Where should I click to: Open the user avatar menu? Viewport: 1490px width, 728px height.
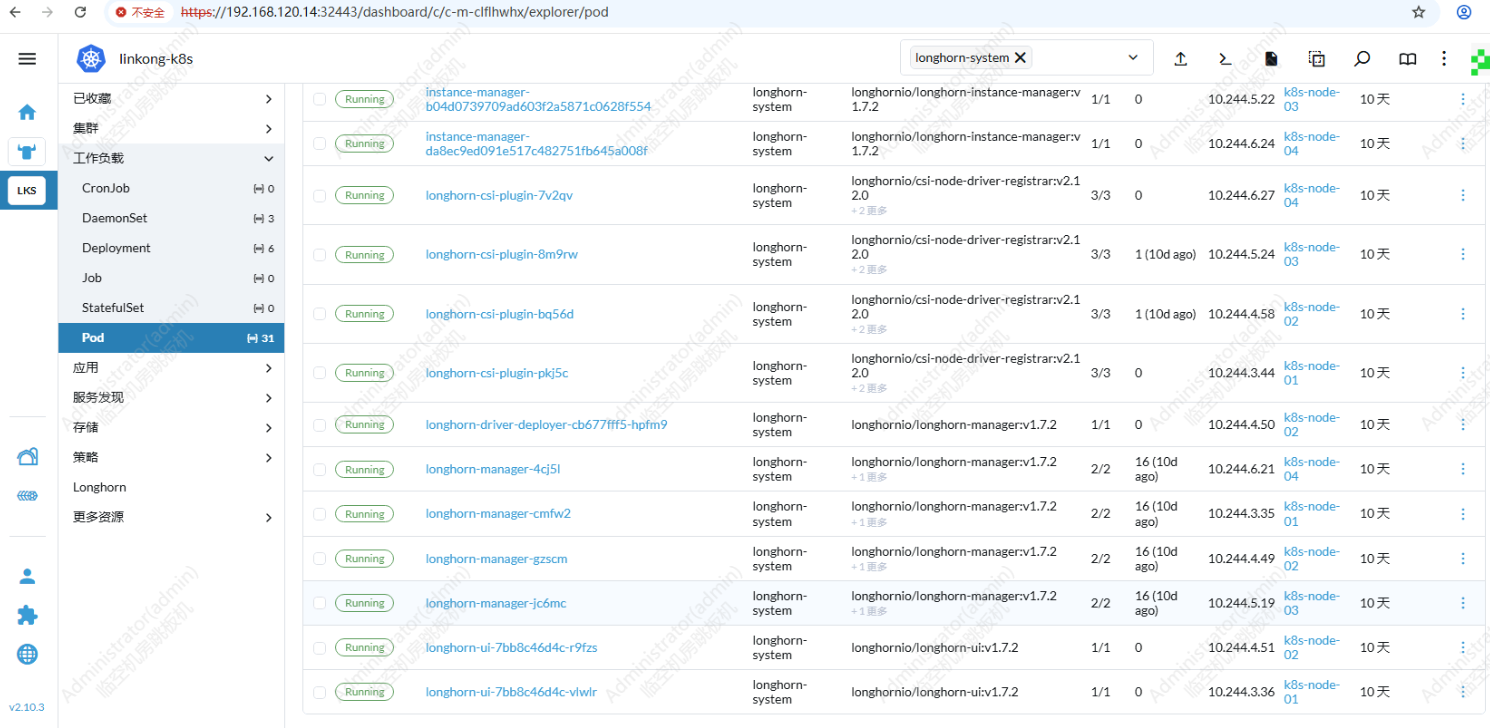tap(1480, 62)
